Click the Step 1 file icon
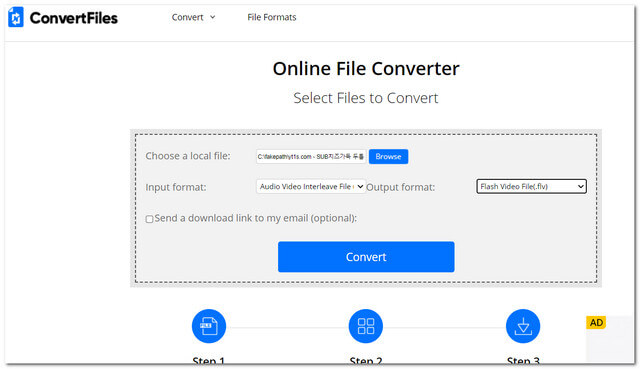Viewport: 640px width, 369px height. pos(209,326)
